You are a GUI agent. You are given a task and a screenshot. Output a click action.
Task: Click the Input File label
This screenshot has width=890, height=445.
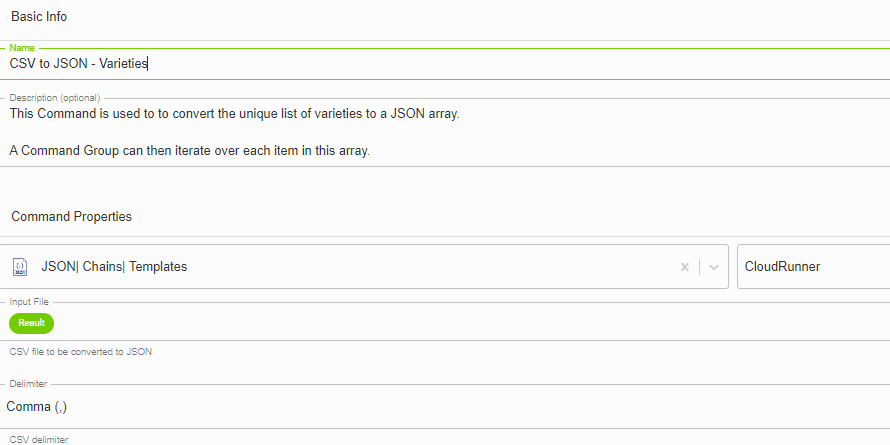tap(30, 302)
